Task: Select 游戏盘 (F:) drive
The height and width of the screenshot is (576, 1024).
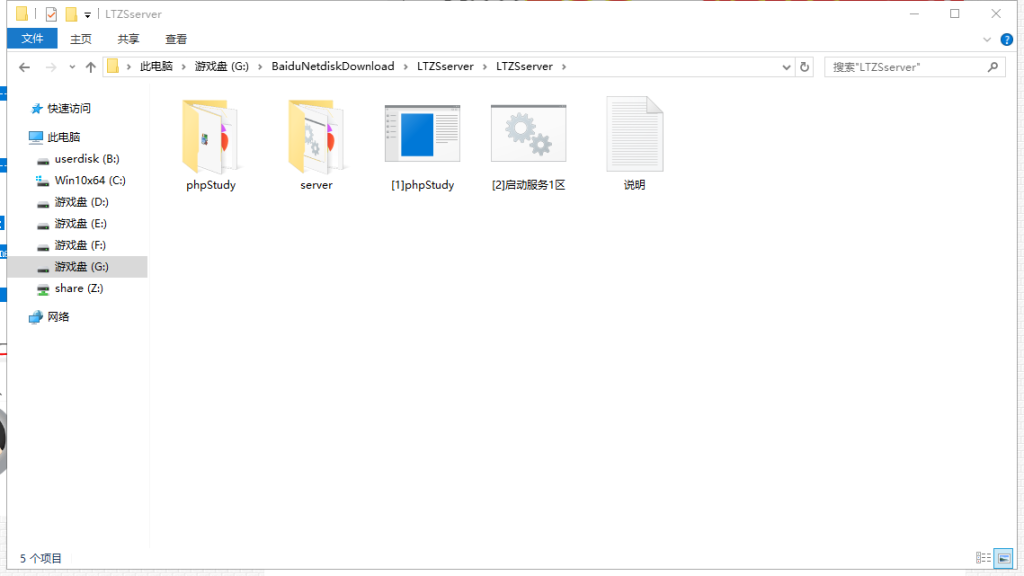Action: [80, 245]
